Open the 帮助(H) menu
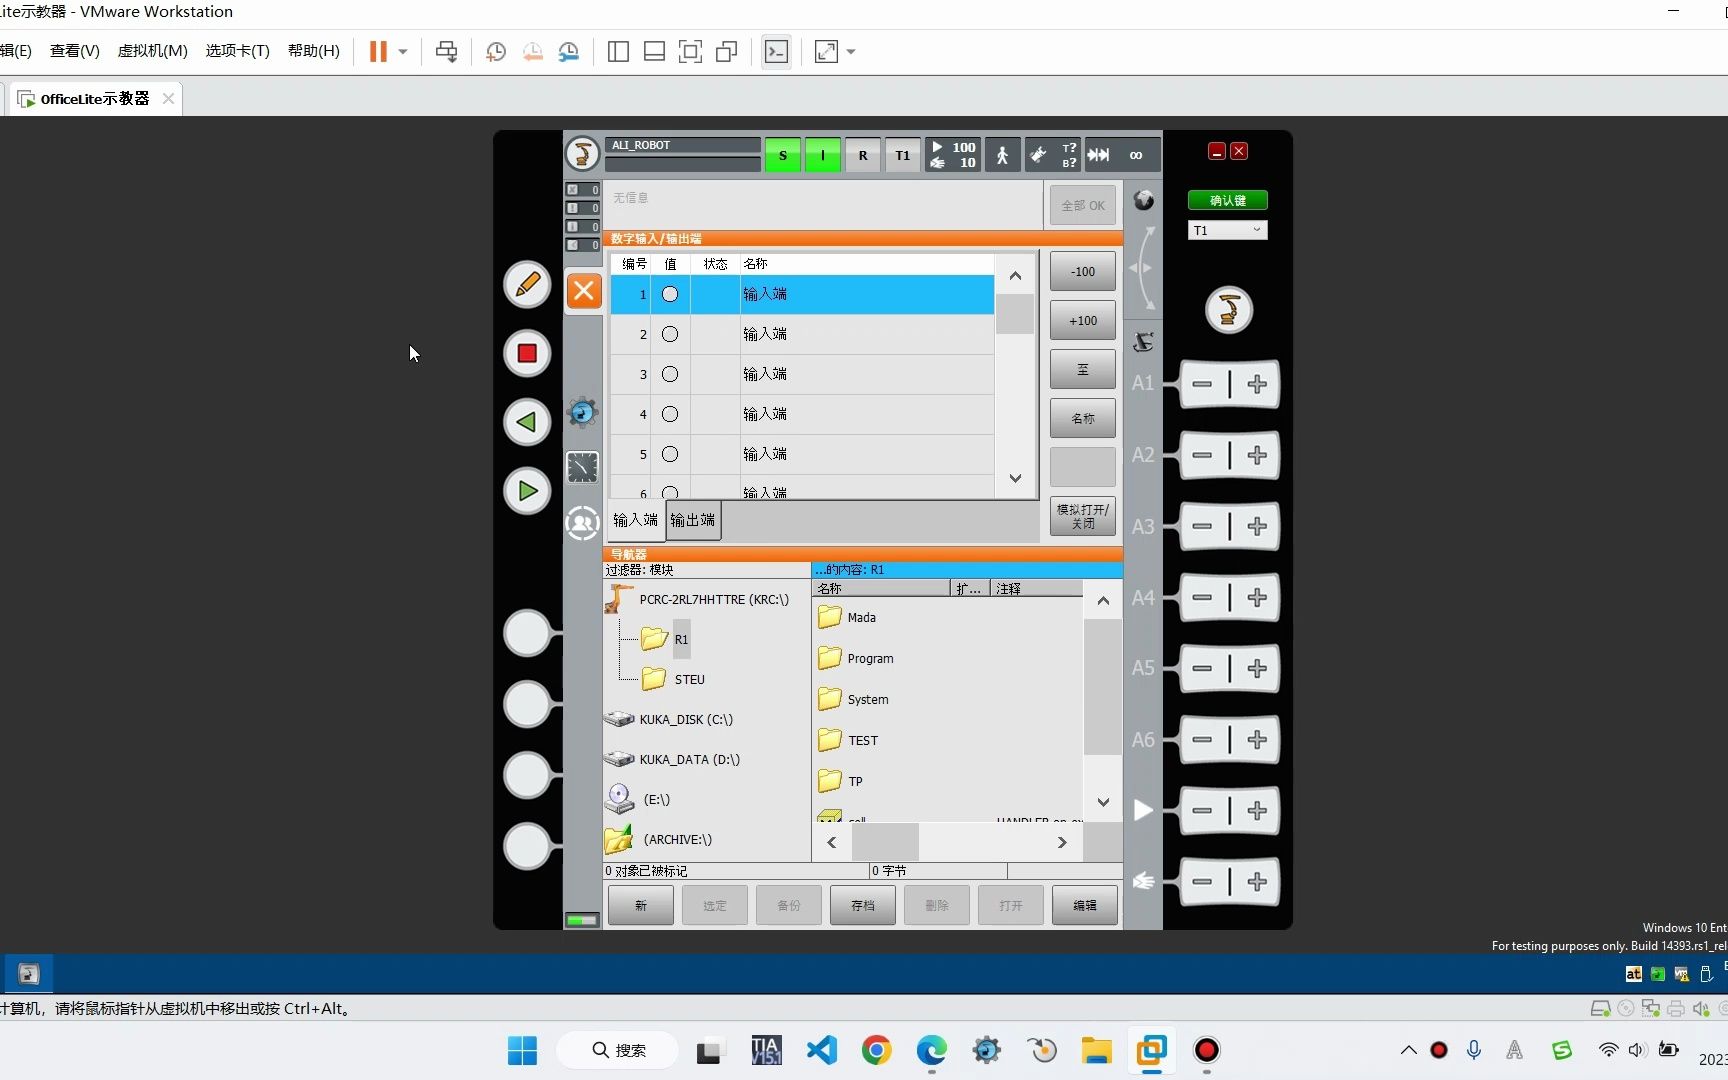This screenshot has width=1728, height=1080. [x=313, y=51]
